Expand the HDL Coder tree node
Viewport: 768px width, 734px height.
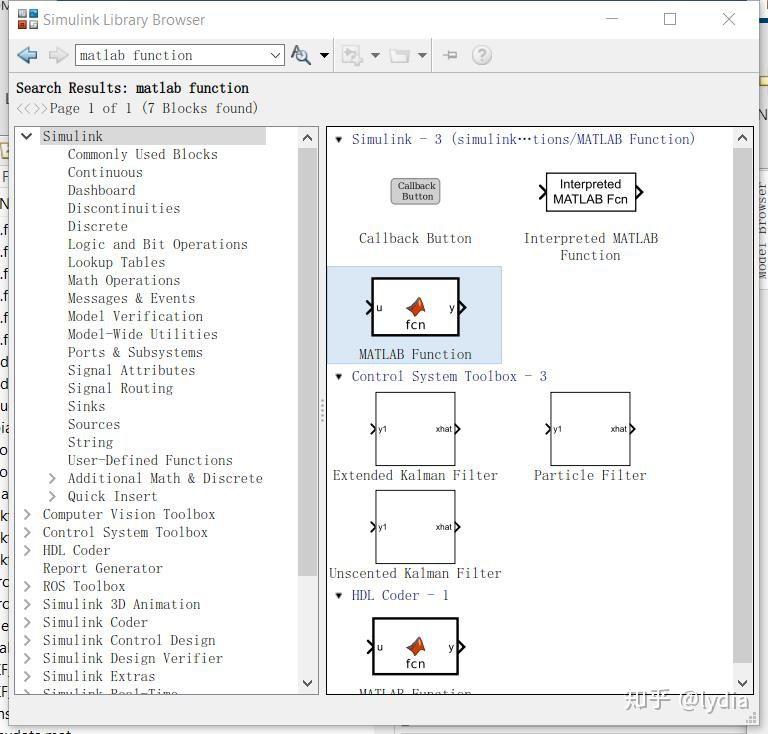tap(27, 550)
